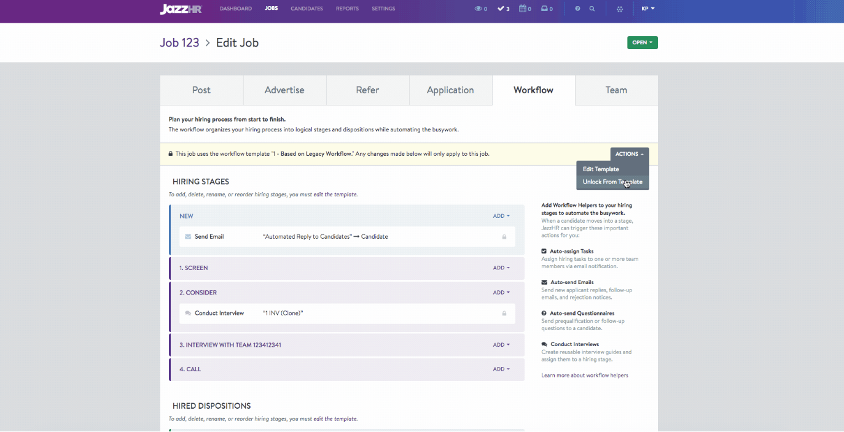Click the JazzHR logo
This screenshot has height=432, width=844.
click(x=181, y=9)
